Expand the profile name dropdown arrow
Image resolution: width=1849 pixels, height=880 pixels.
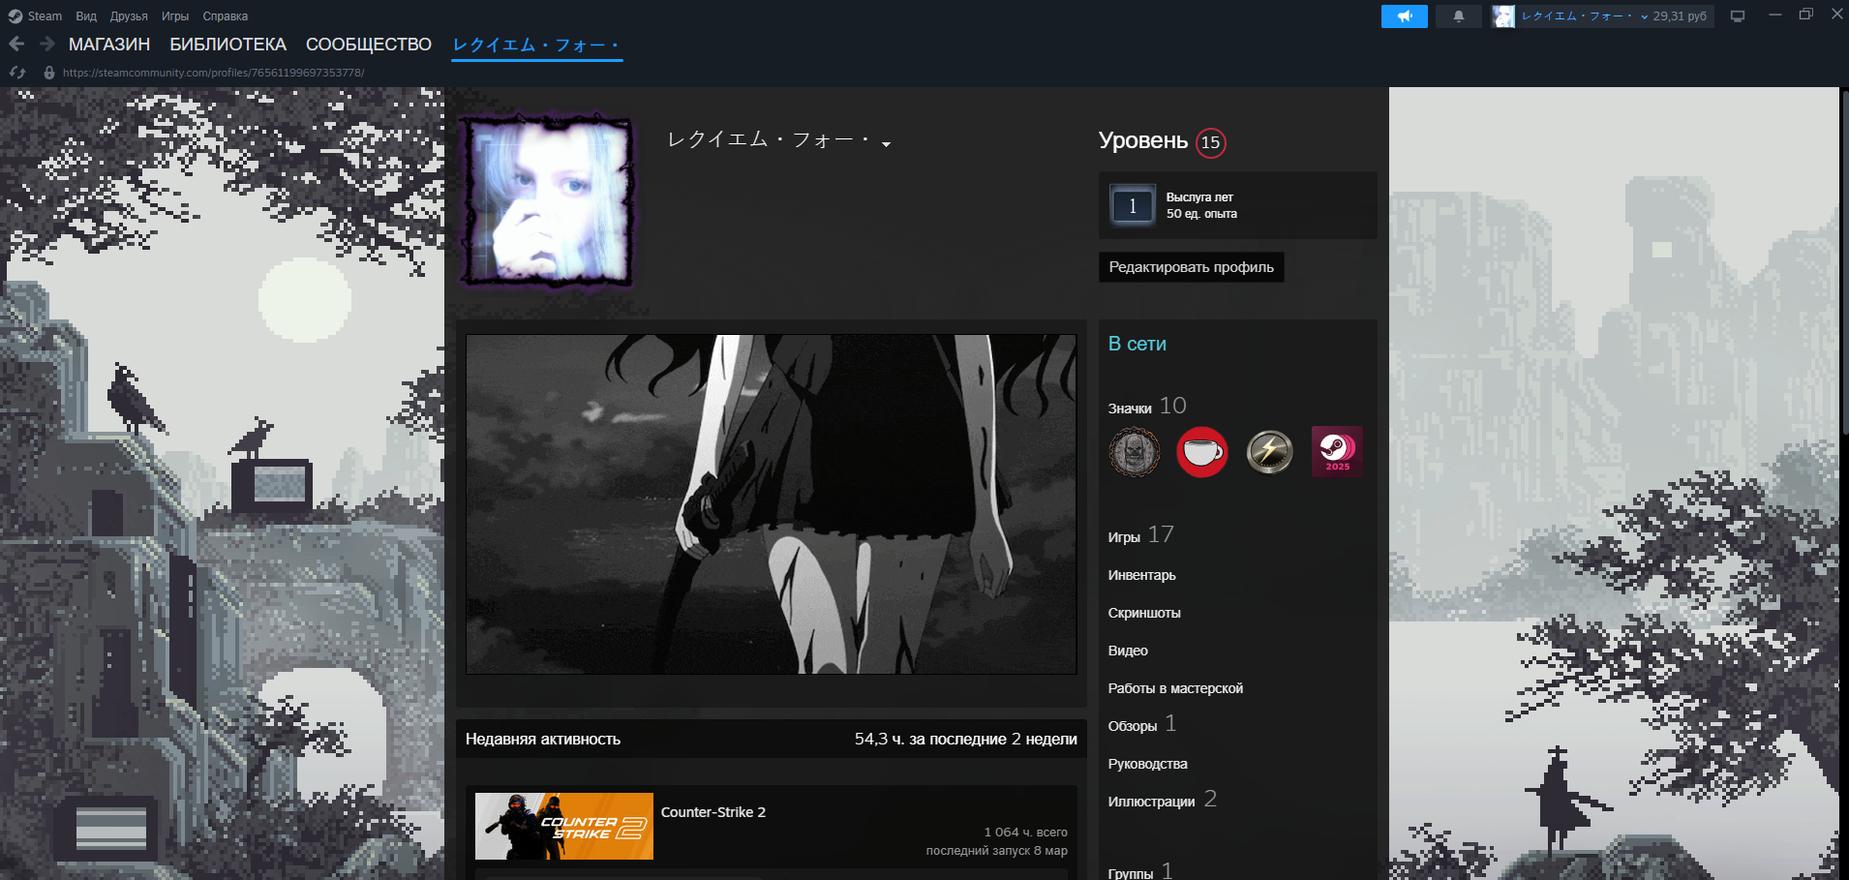886,144
